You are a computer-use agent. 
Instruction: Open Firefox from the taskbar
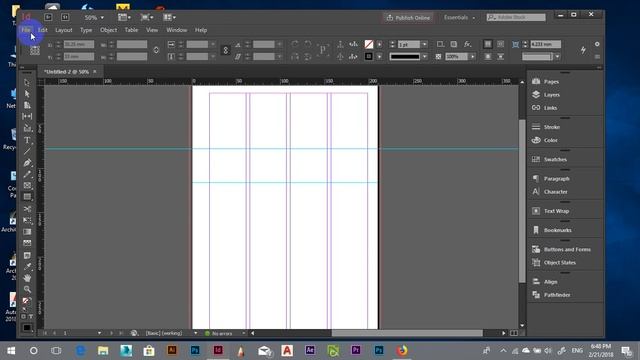402,351
